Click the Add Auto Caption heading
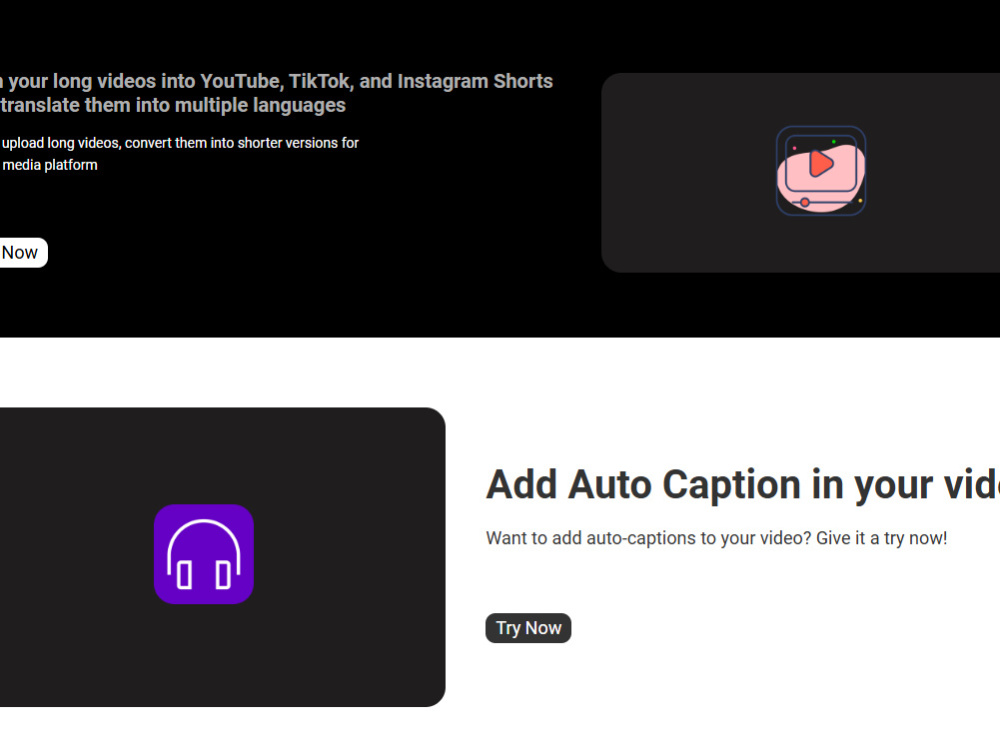The width and height of the screenshot is (1000, 750). point(743,485)
